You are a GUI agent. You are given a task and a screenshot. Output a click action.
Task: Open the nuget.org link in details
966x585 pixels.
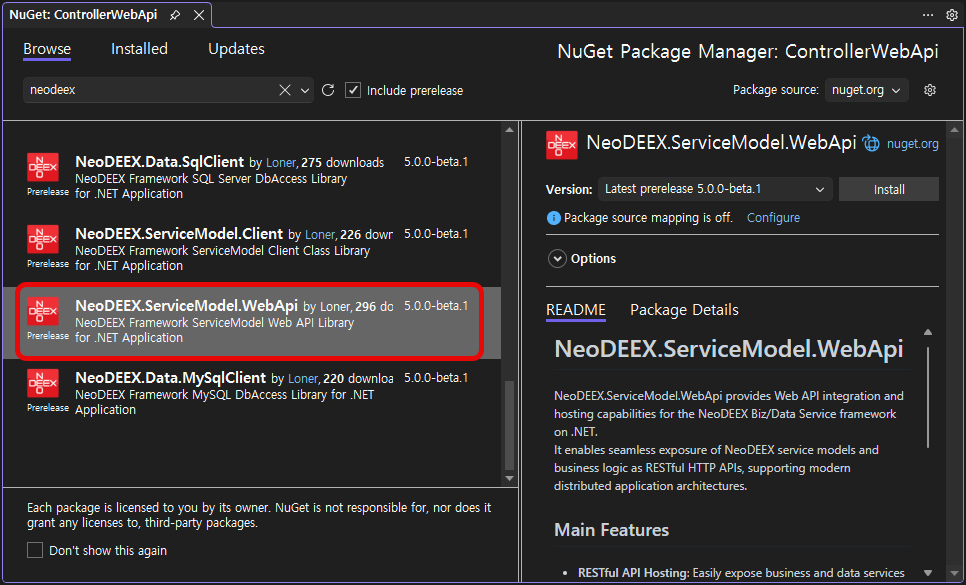(912, 144)
